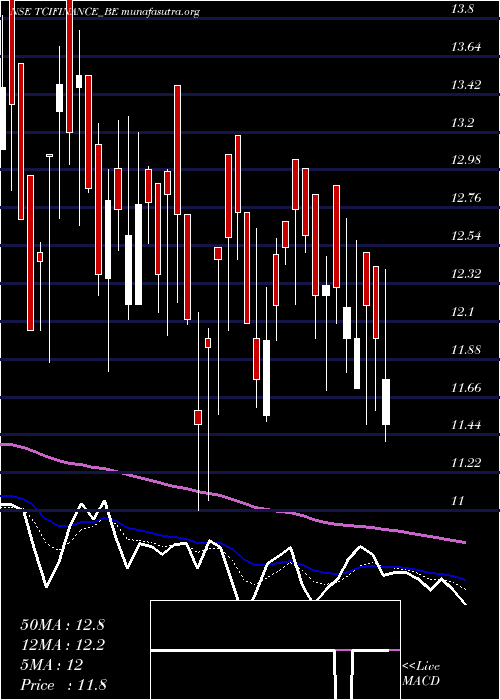This screenshot has height=700, width=500.
Task: Click the 5MA : 12 readout
Action: click(x=52, y=665)
